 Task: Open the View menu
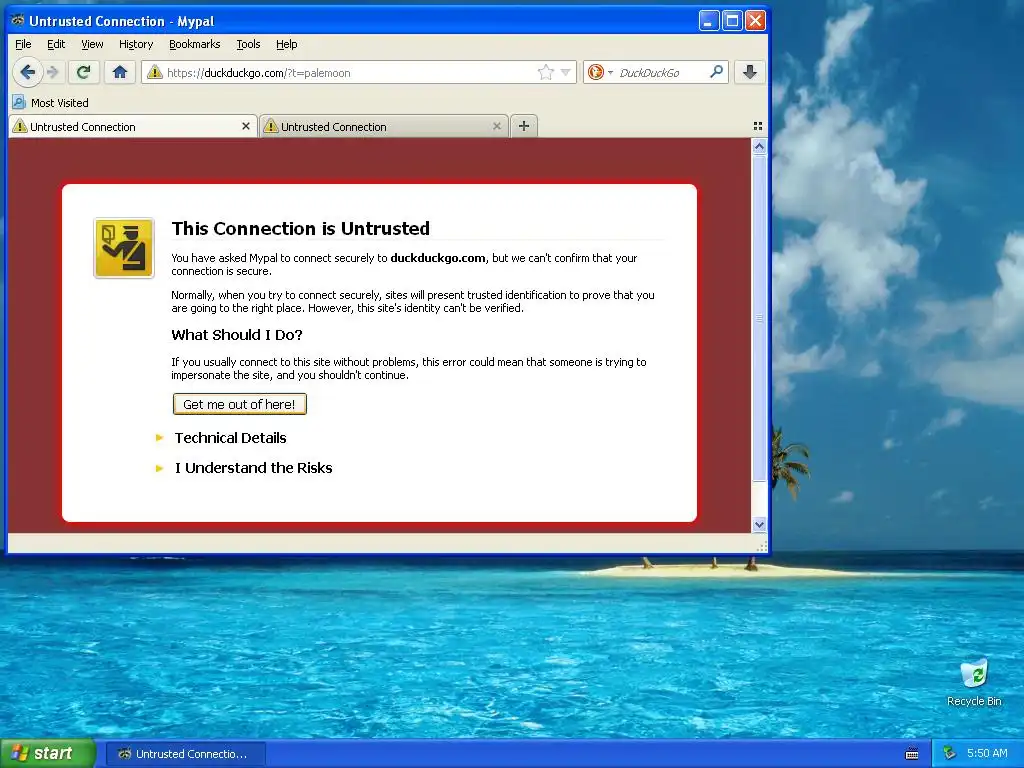pyautogui.click(x=92, y=44)
